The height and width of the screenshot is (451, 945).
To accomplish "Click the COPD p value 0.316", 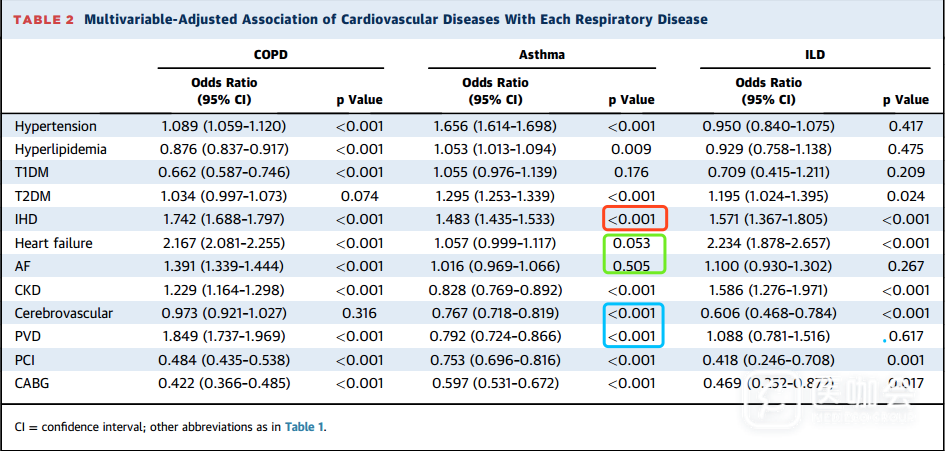I will (x=359, y=313).
